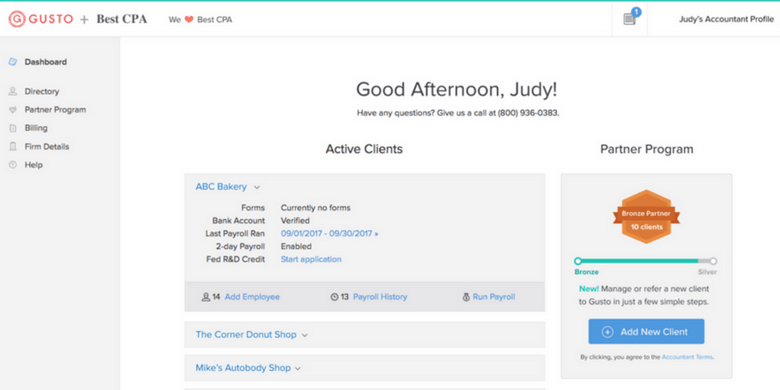The image size is (780, 390).
Task: Click the phone number (800) 936-0383
Action: [527, 113]
